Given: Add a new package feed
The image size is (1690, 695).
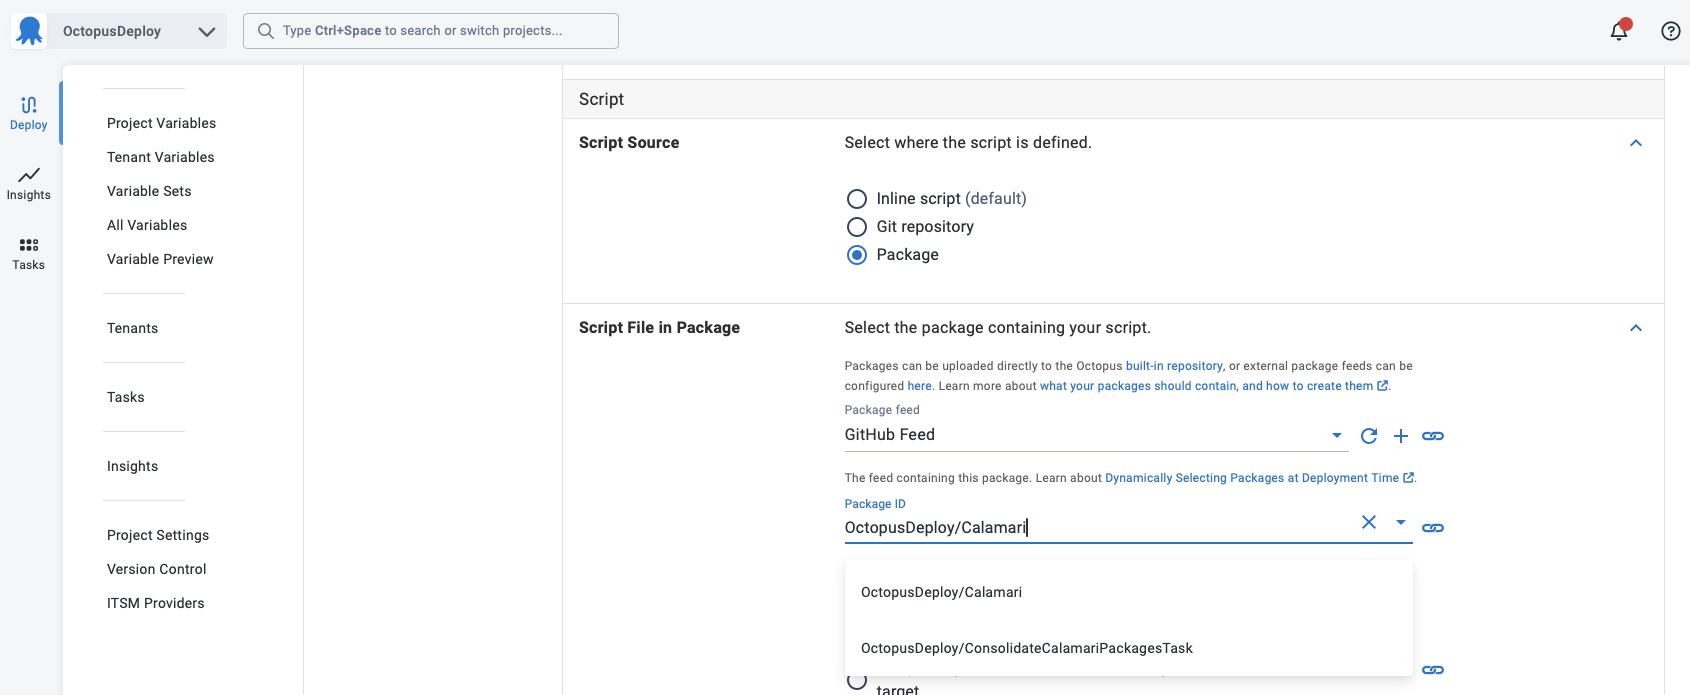Looking at the screenshot, I should tap(1401, 436).
